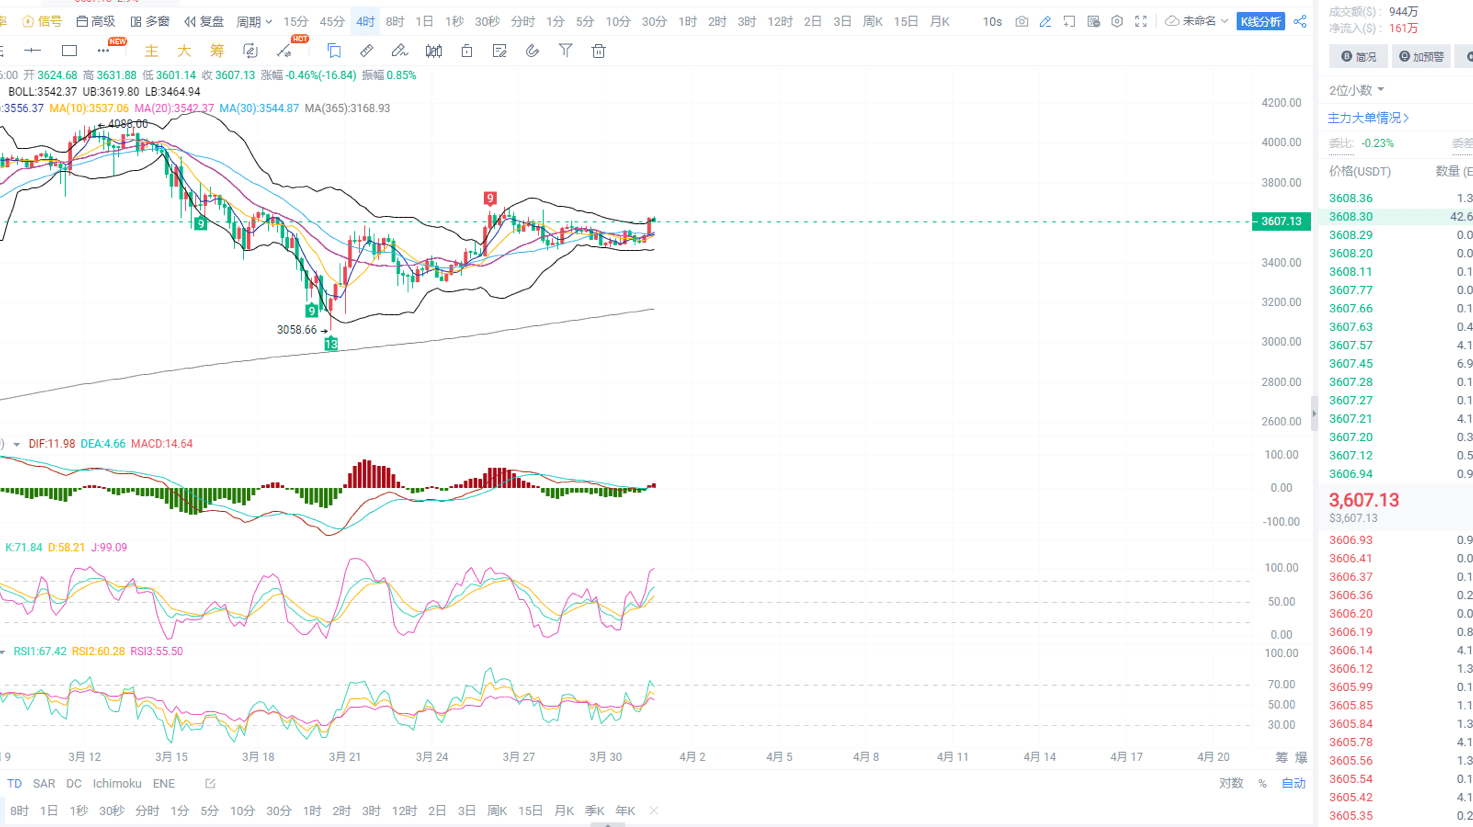Click the paperclip magnet icon
1473x827 pixels.
(532, 50)
